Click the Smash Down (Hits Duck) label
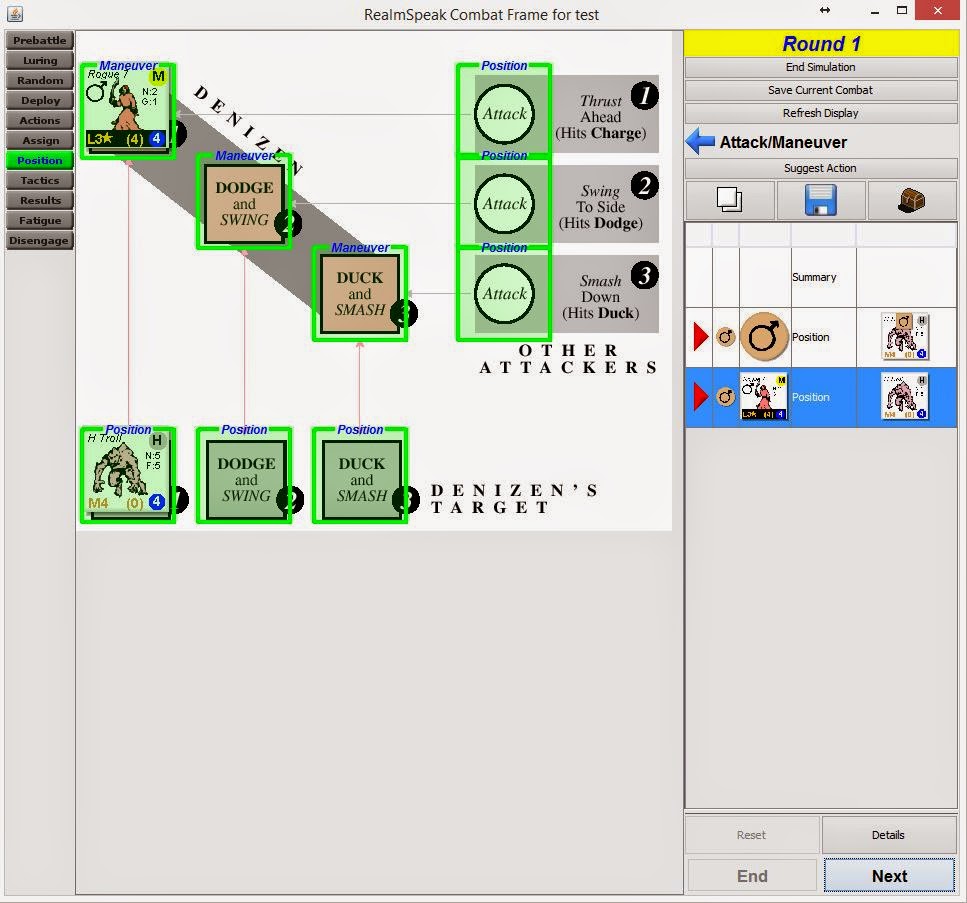967x903 pixels. pos(601,297)
